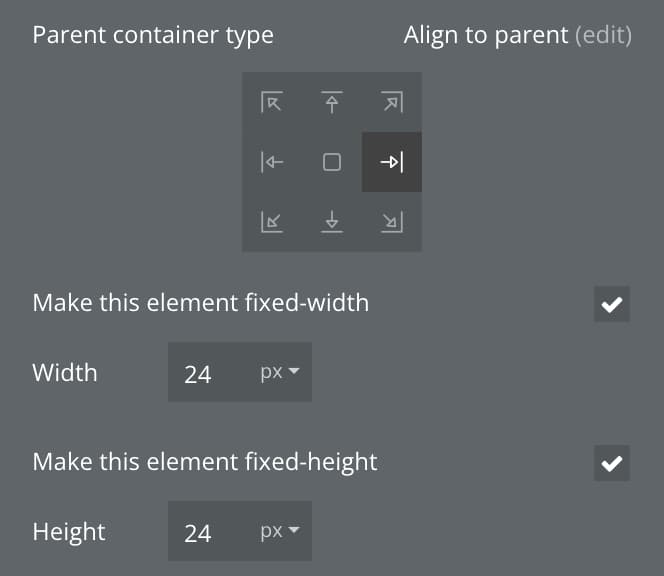This screenshot has width=664, height=576.
Task: Click the Make this element fixed-width label
Action: pyautogui.click(x=201, y=303)
